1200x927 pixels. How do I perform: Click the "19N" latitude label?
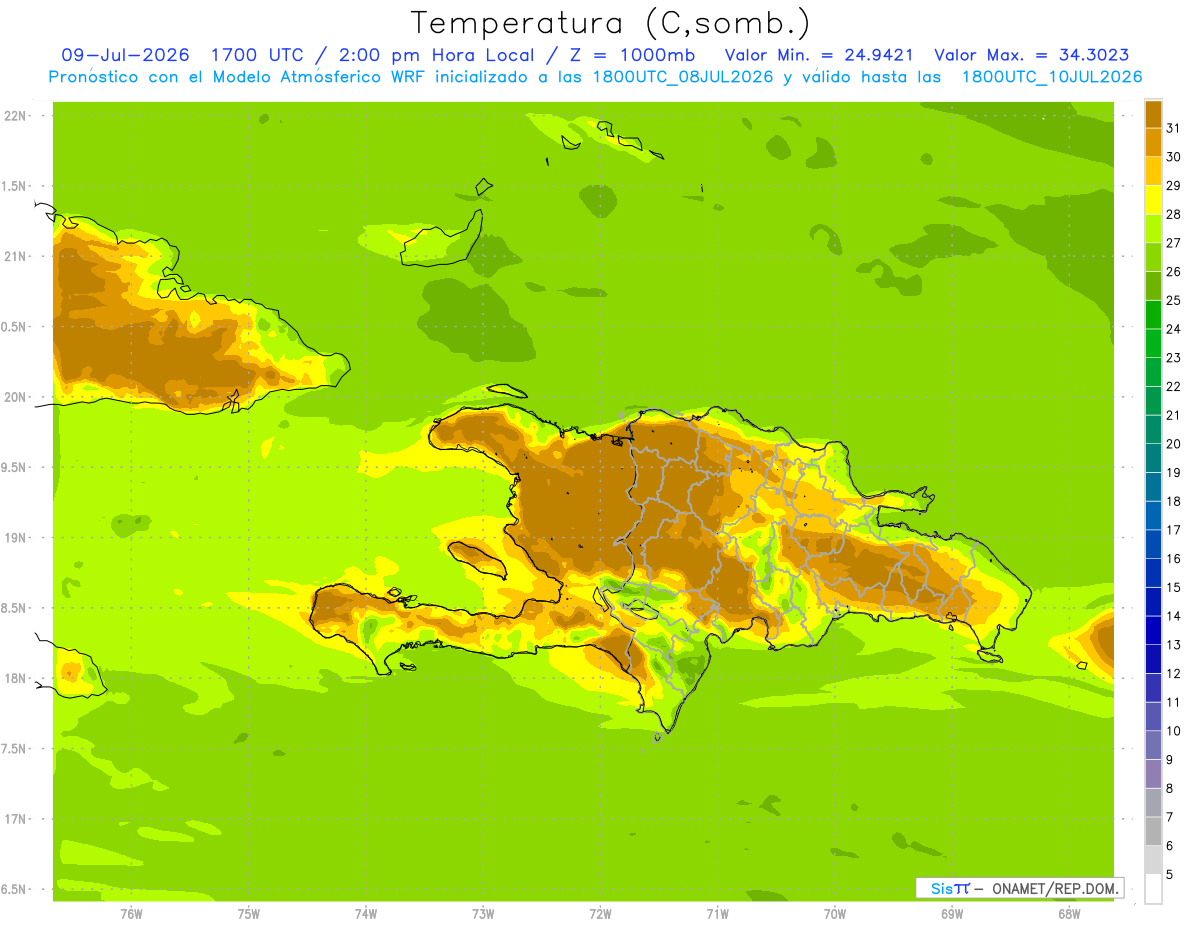pyautogui.click(x=15, y=538)
